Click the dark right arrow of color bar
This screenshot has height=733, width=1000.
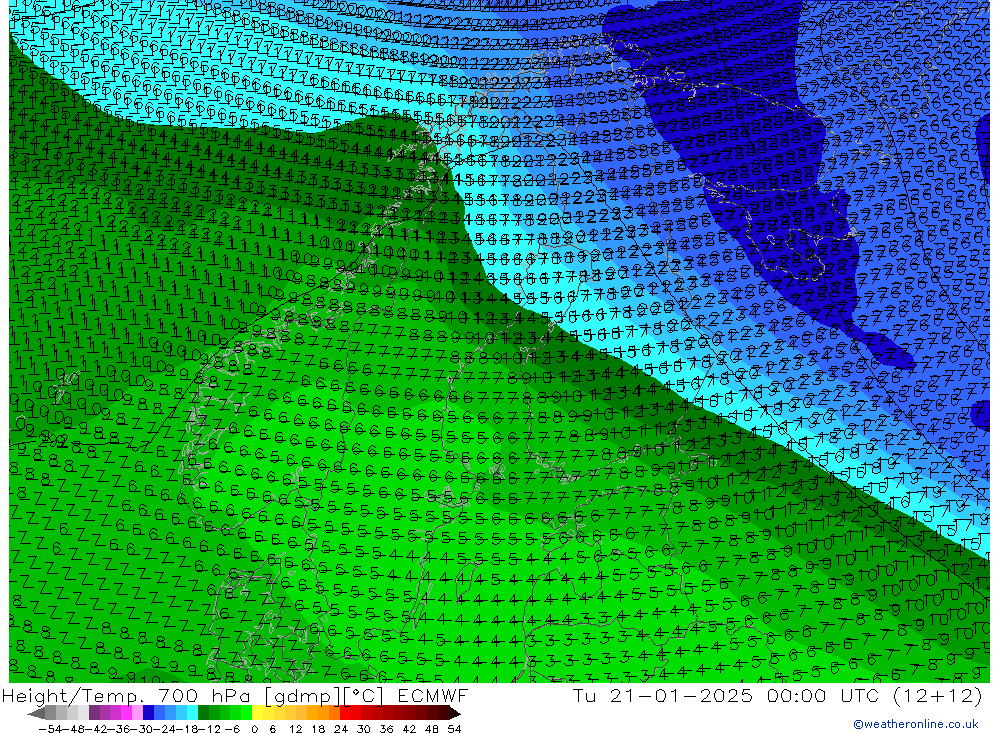(x=455, y=713)
